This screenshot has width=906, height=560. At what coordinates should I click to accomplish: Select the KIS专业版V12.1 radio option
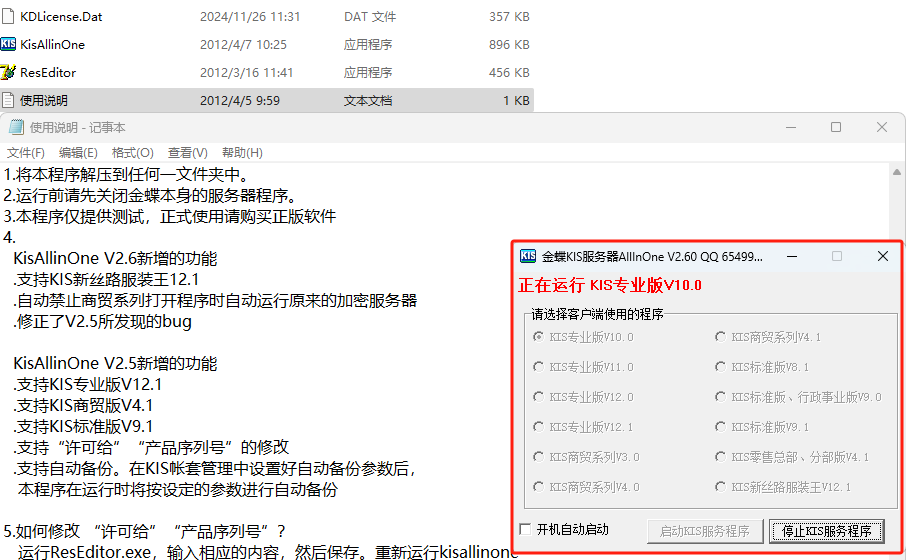point(539,427)
